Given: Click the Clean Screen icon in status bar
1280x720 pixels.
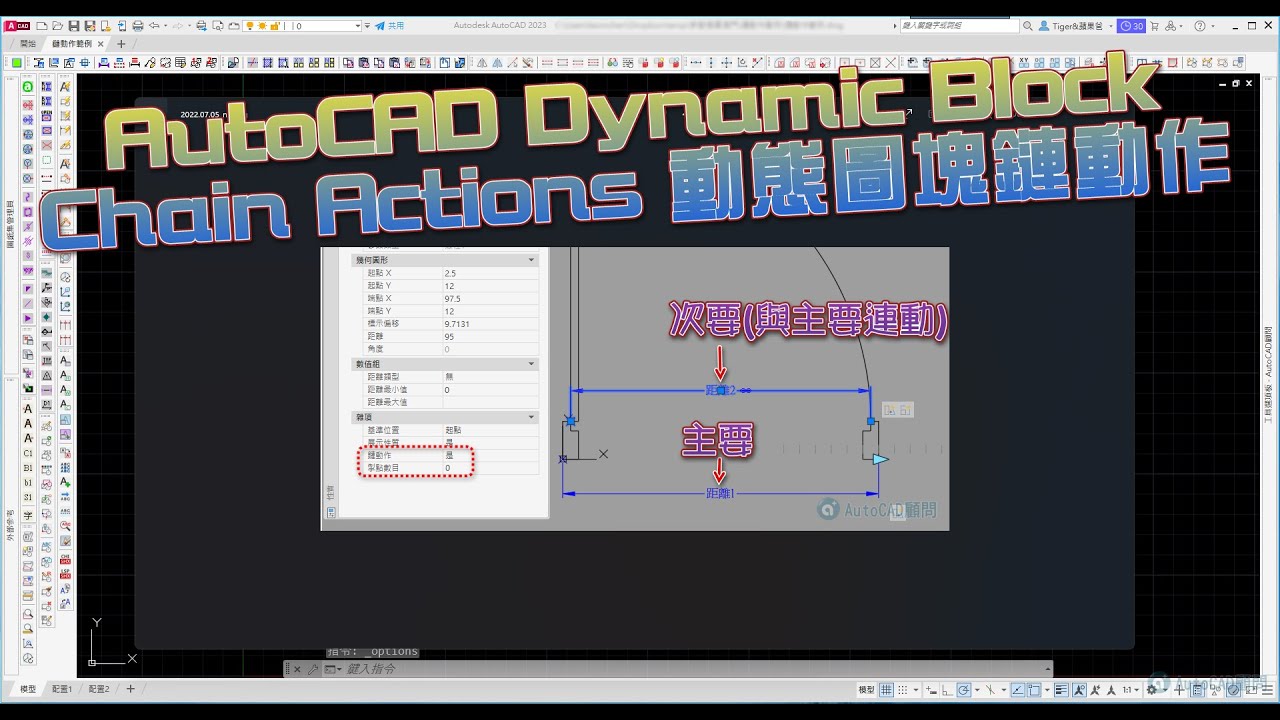Looking at the screenshot, I should 1251,690.
